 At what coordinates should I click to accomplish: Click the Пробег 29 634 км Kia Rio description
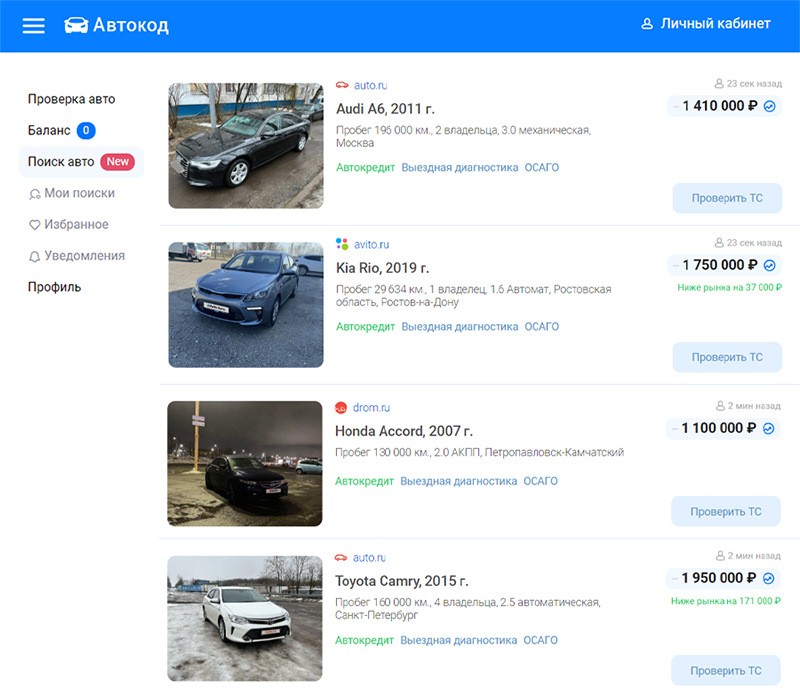coord(473,295)
